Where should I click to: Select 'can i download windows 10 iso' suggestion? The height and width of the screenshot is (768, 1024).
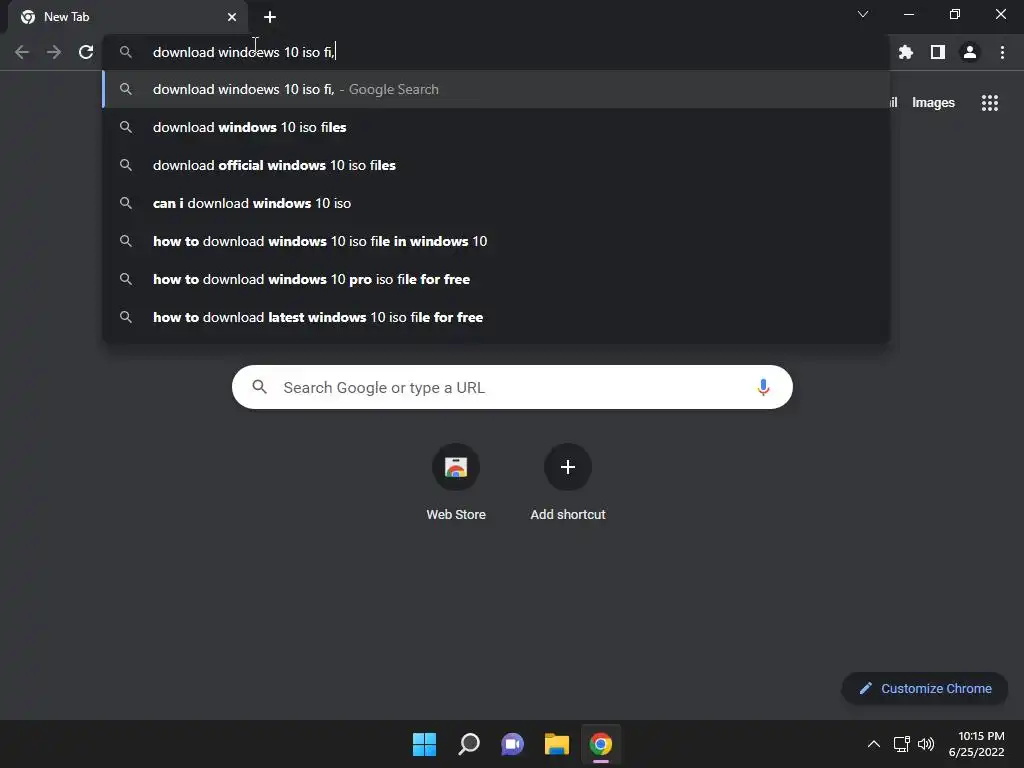[496, 203]
